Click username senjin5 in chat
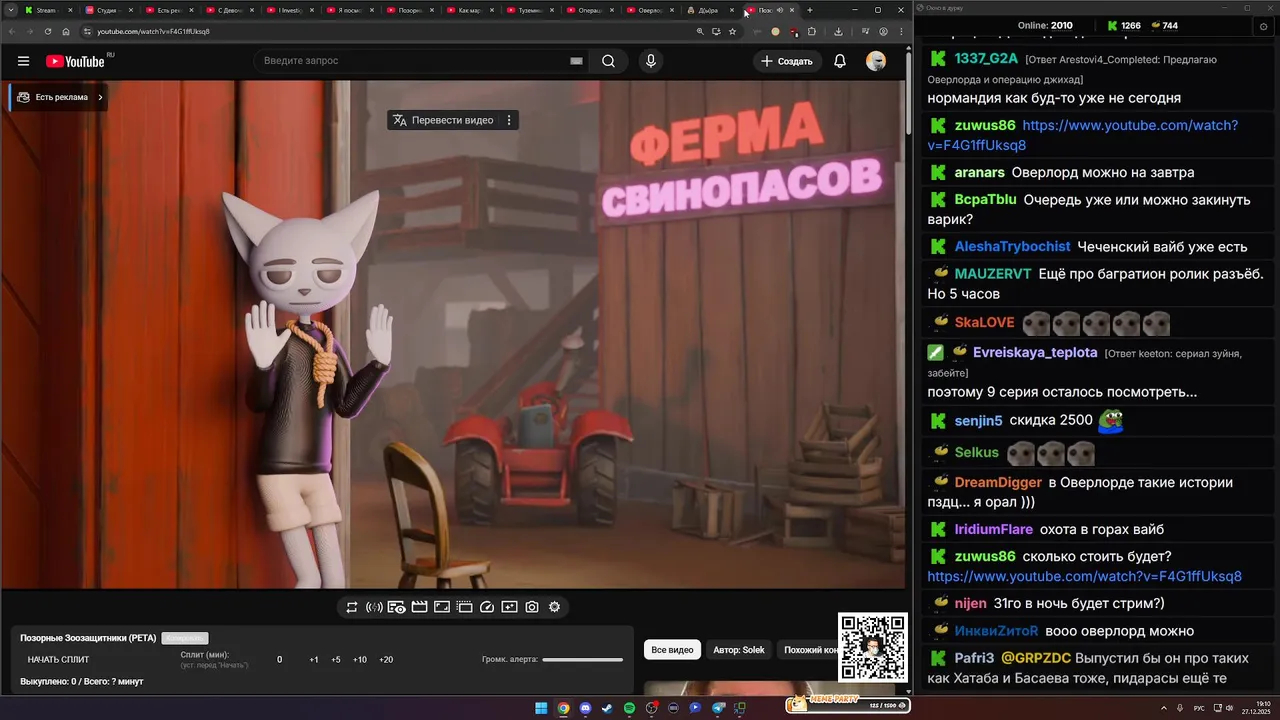The width and height of the screenshot is (1280, 720). point(978,420)
